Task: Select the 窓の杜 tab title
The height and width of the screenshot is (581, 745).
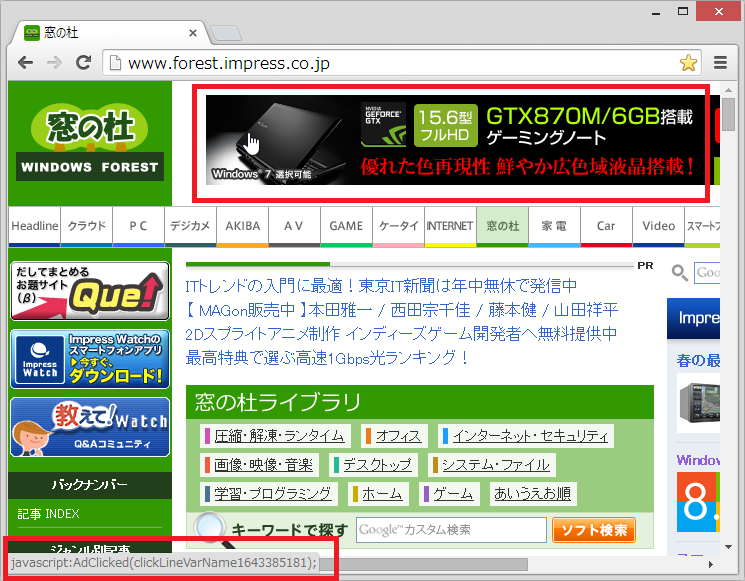Action: (x=61, y=32)
